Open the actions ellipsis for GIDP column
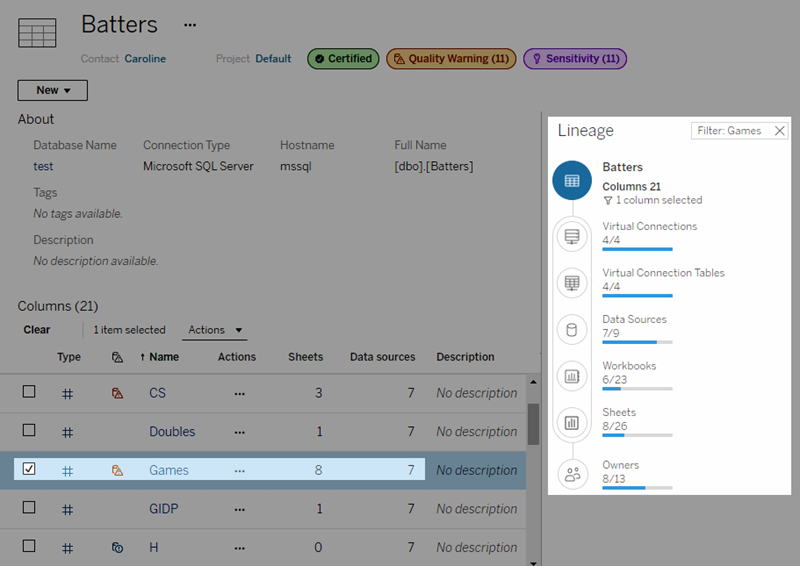 tap(240, 509)
